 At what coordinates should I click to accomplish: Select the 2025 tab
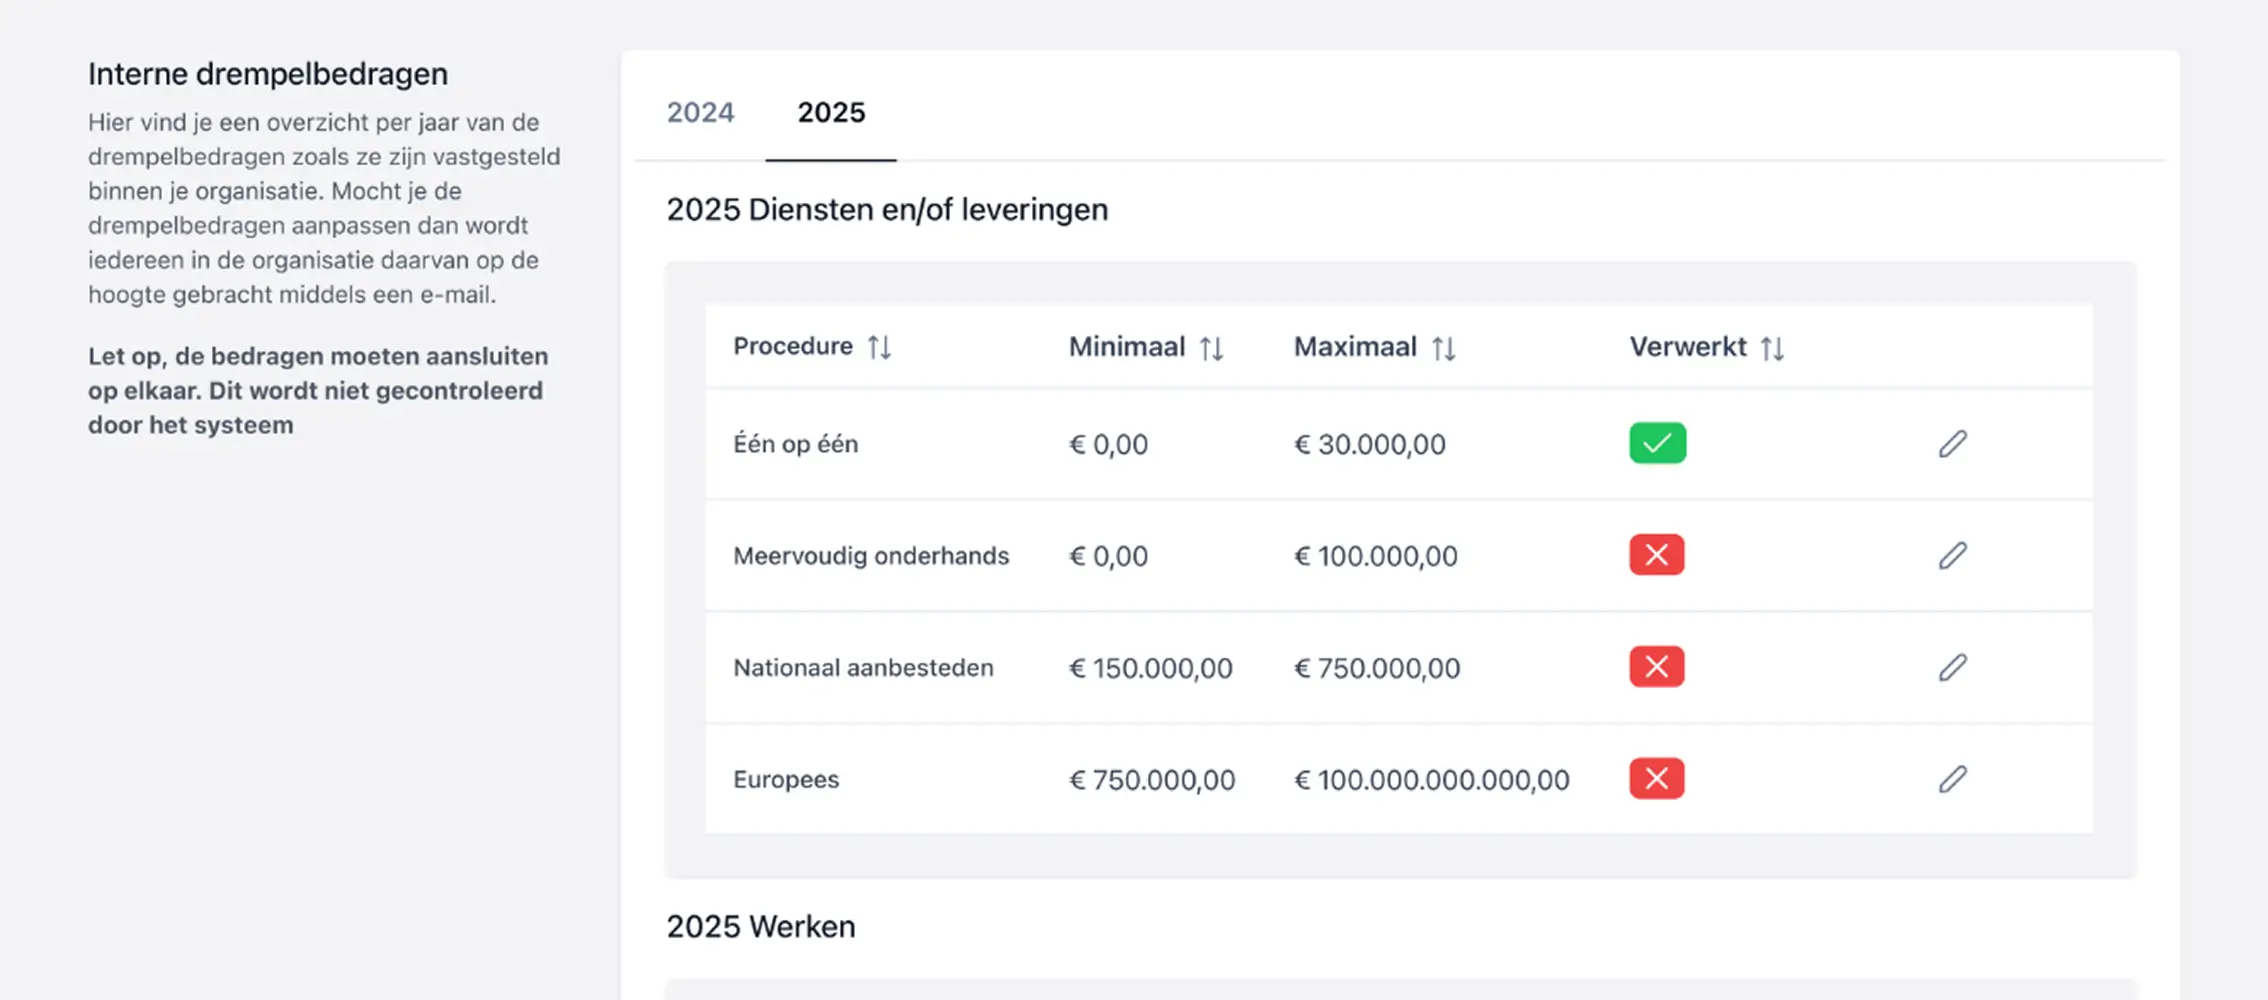coord(831,112)
